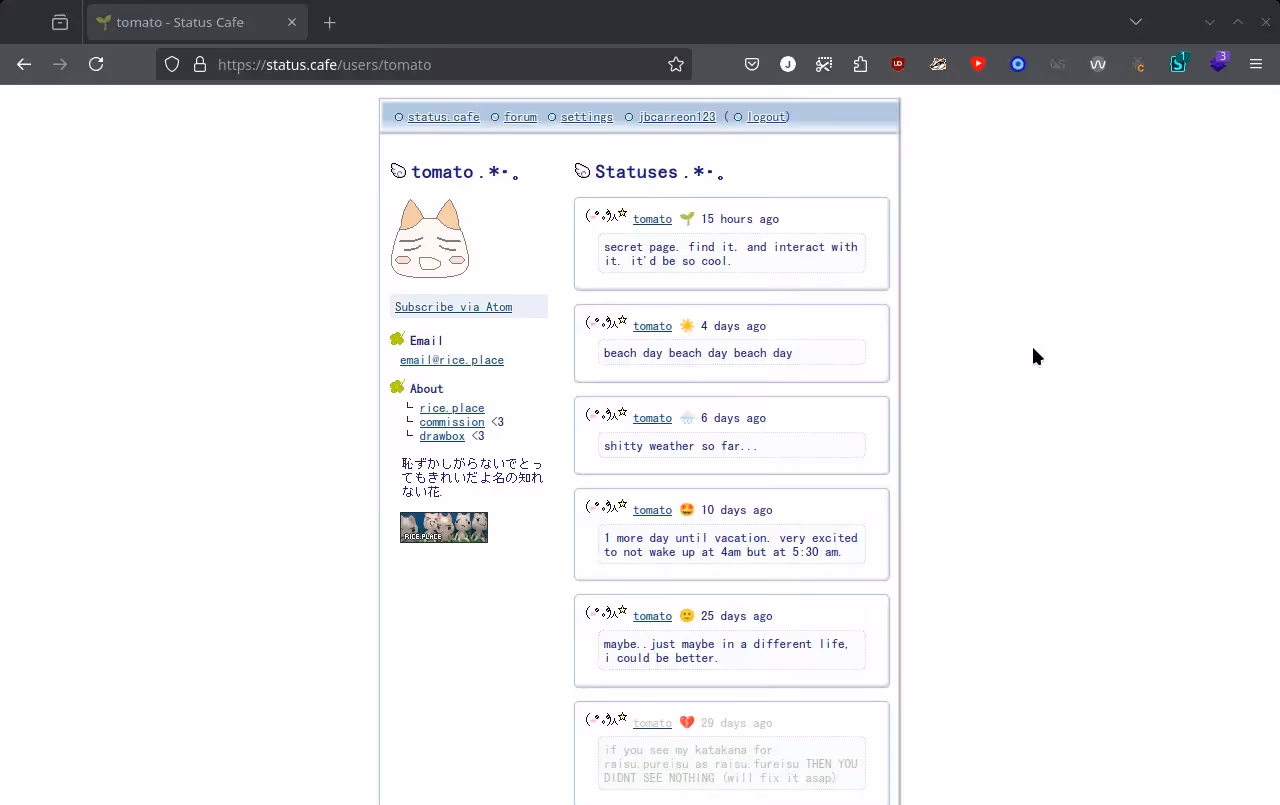Reload the status.cafe page
This screenshot has width=1280, height=805.
click(x=96, y=64)
